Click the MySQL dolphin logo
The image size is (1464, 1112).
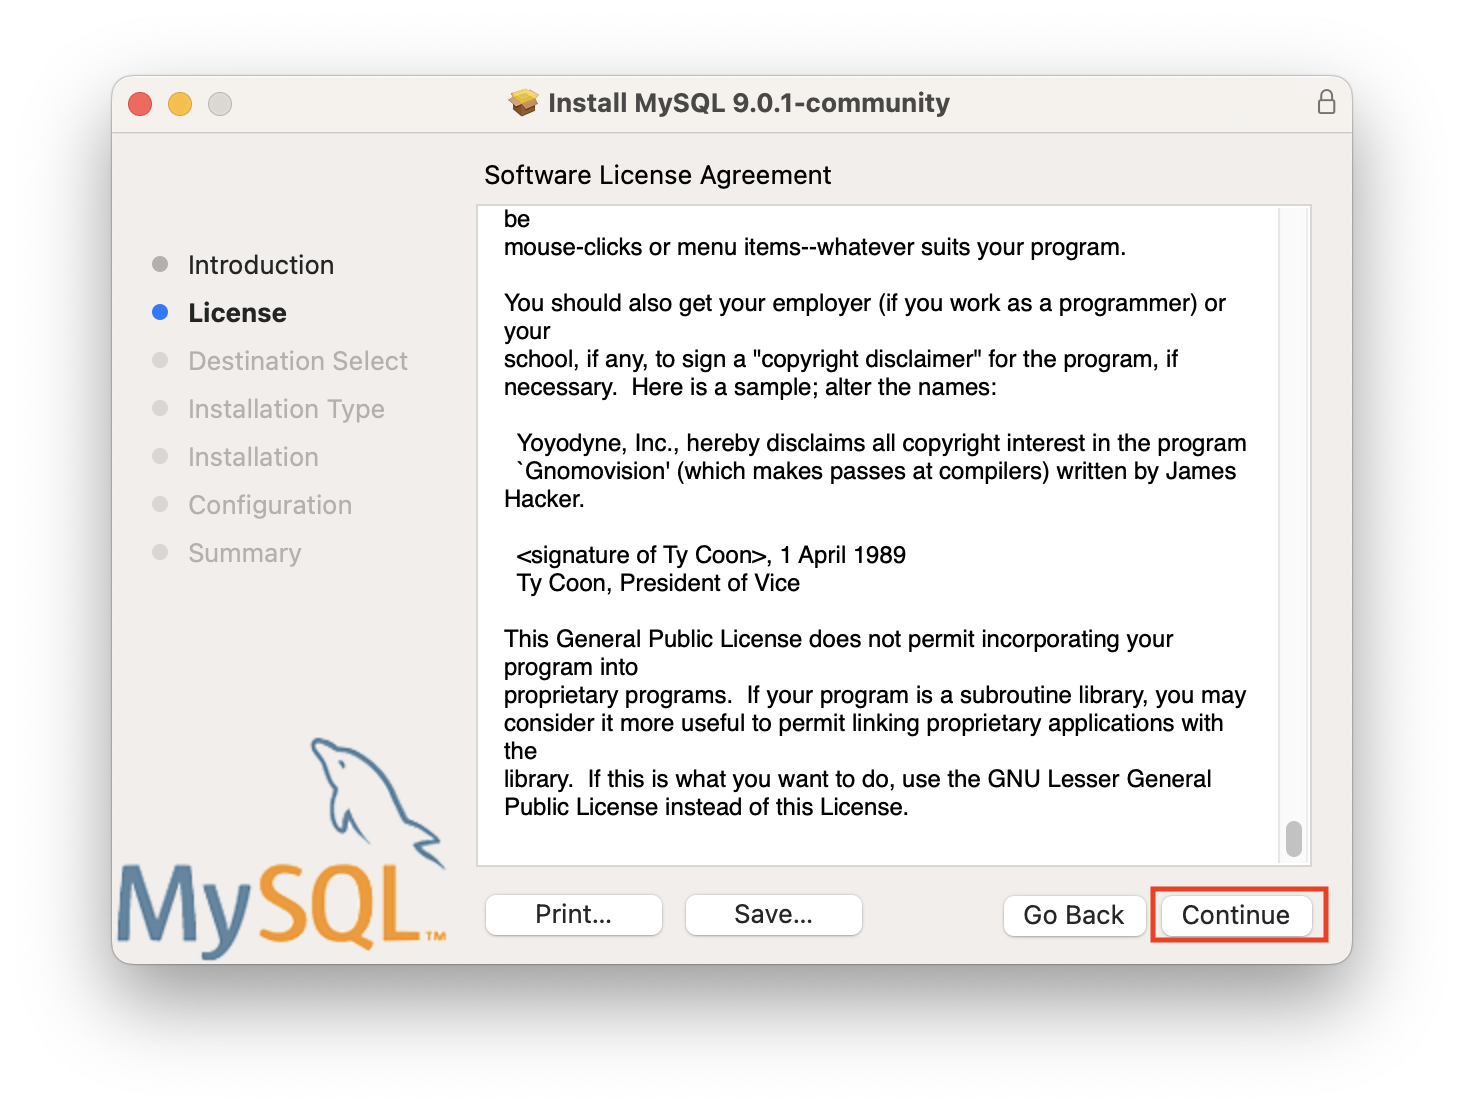pos(282,848)
